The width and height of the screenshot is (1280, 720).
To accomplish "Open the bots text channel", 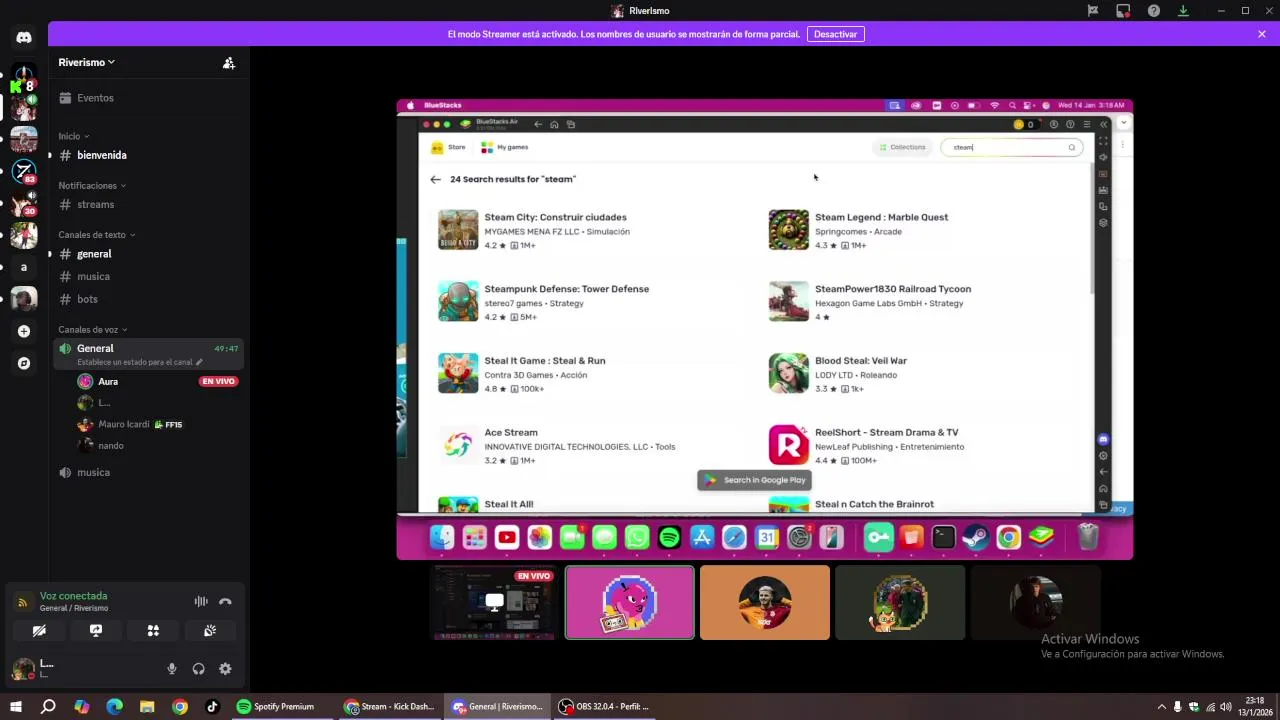I will (148, 299).
